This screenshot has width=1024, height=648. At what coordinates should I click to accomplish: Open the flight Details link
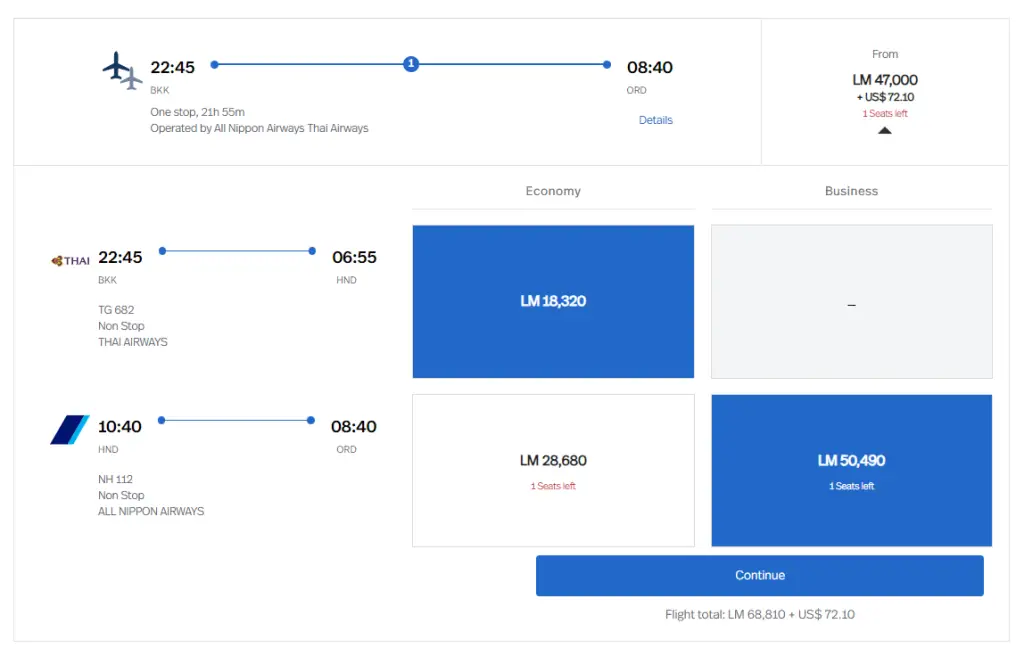coord(656,120)
